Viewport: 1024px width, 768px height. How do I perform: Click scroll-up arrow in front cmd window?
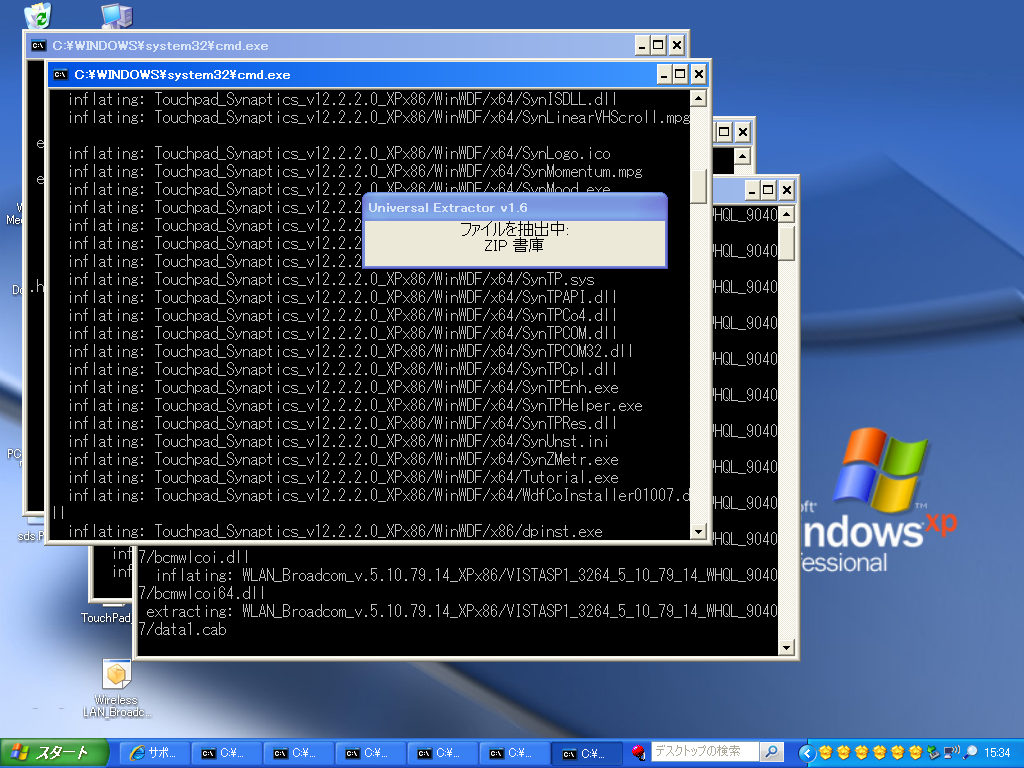coord(698,99)
